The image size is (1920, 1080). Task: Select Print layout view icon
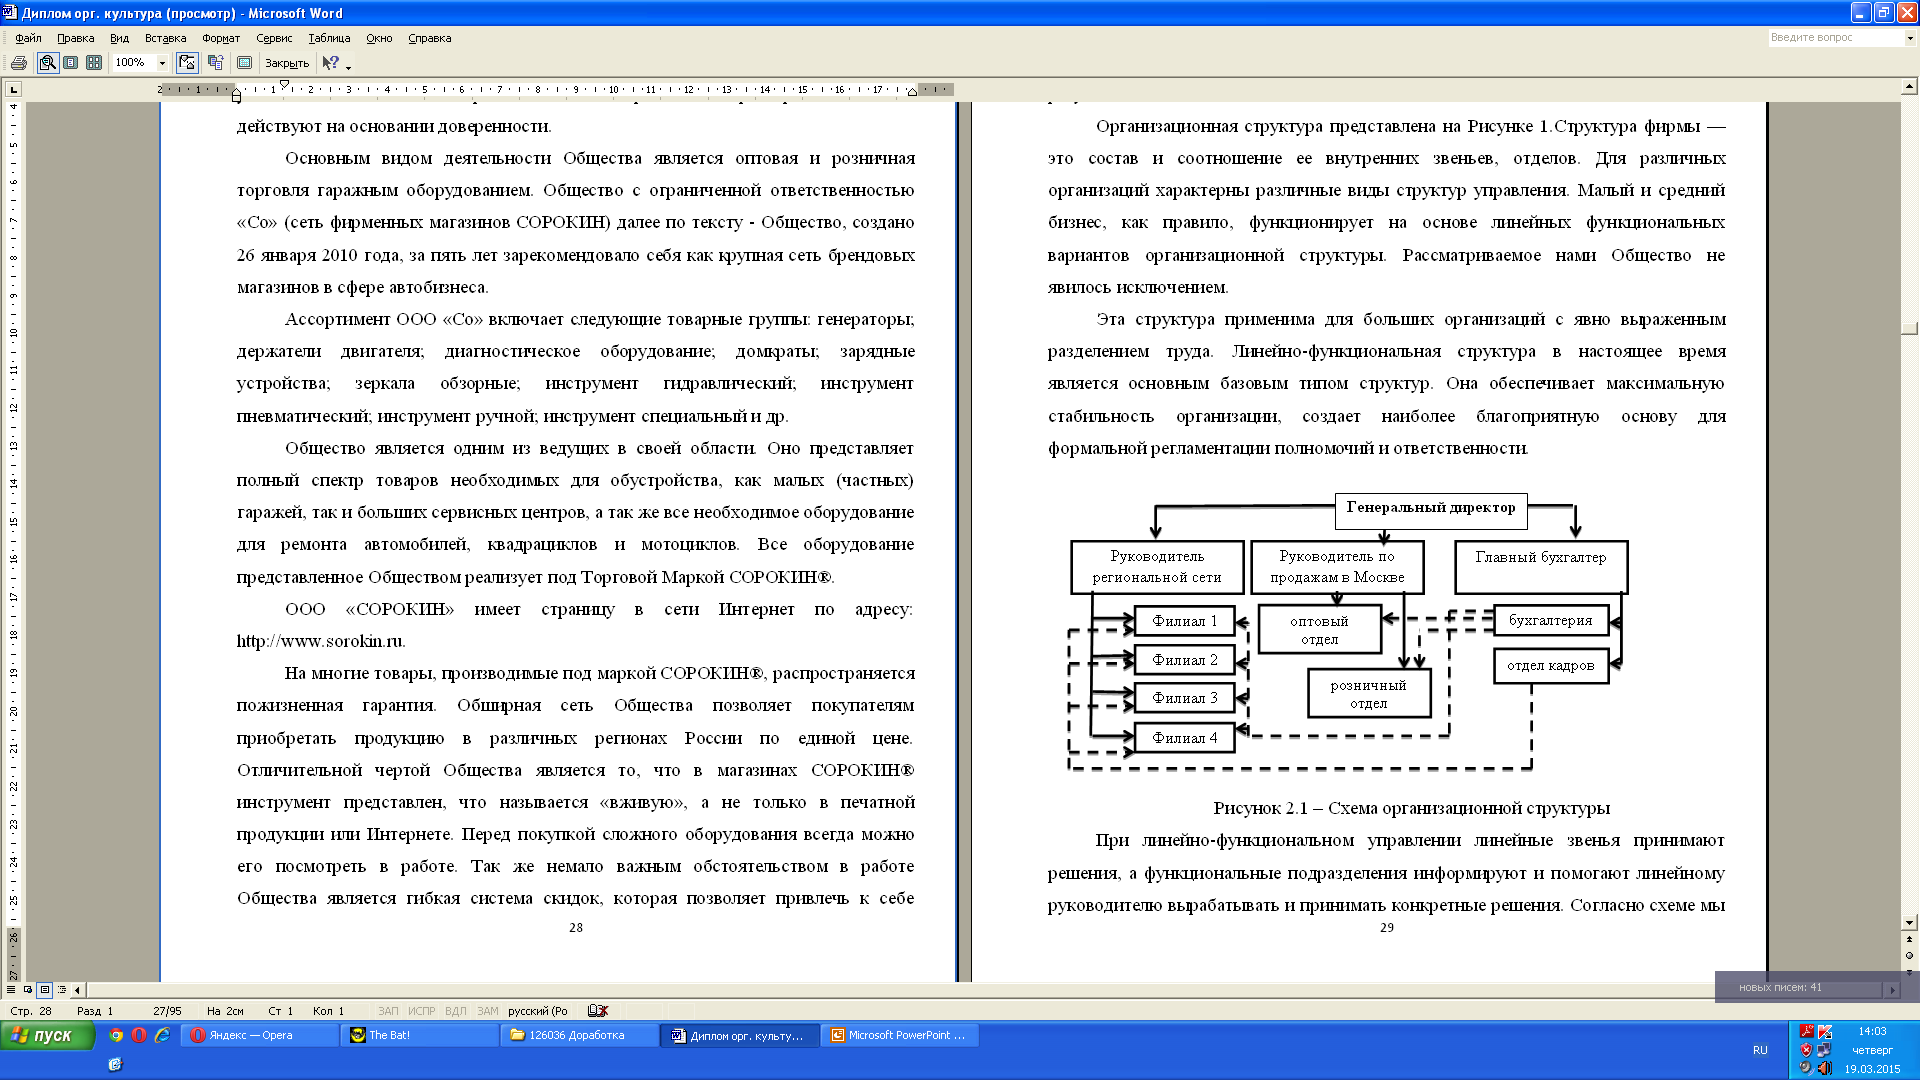45,990
